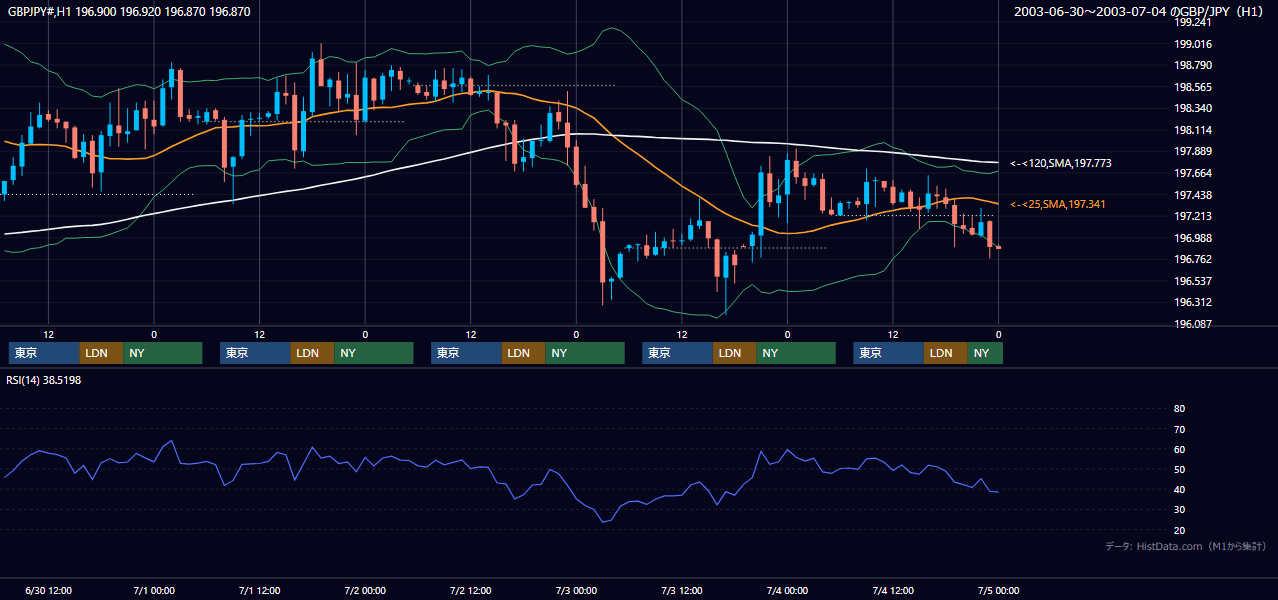Click the first LDN session block
This screenshot has width=1278, height=600.
click(101, 353)
